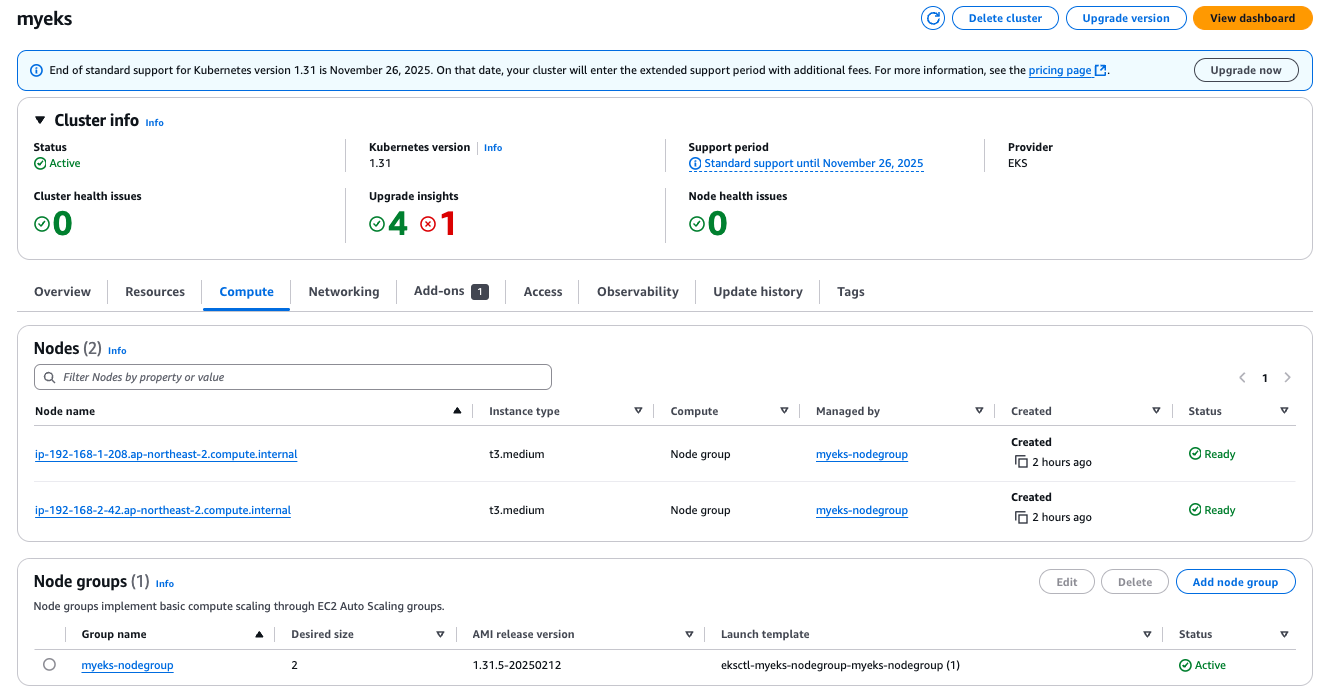Open node ip-192-168-1-208.ap-northeast-2.compute.internal
Image resolution: width=1324 pixels, height=691 pixels.
click(166, 454)
